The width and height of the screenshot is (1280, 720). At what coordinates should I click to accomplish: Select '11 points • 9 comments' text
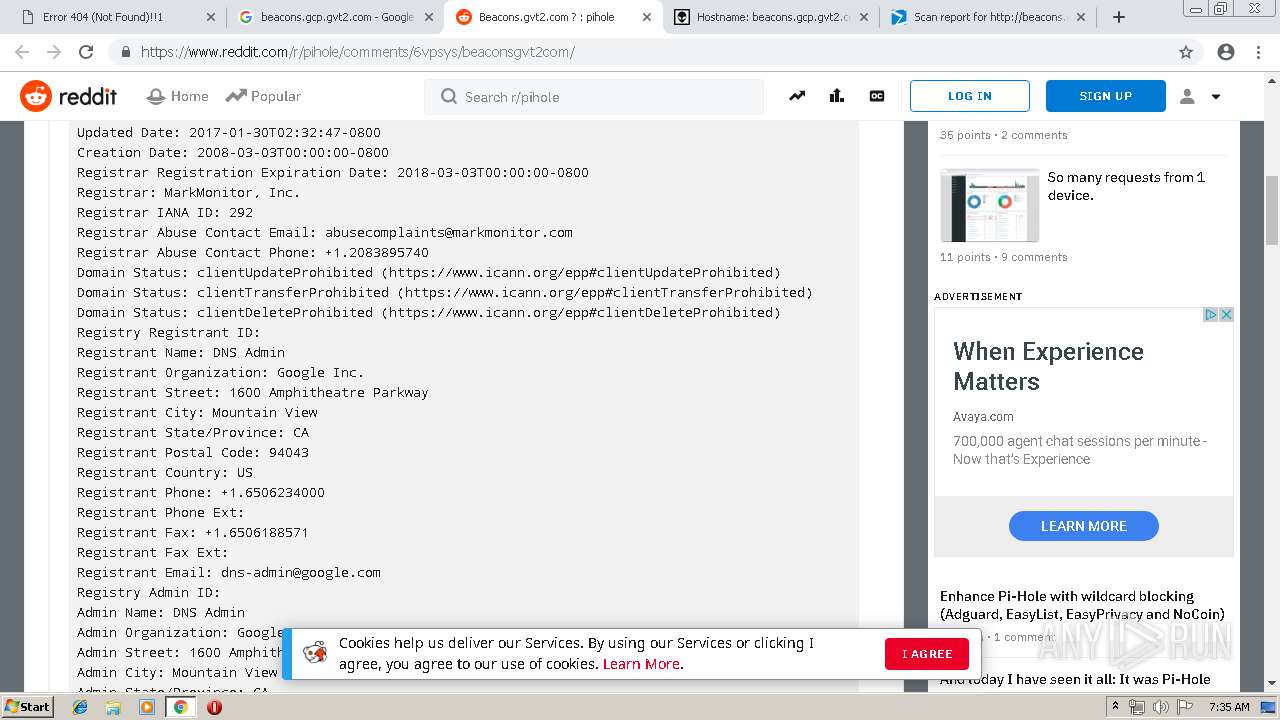(x=1003, y=257)
